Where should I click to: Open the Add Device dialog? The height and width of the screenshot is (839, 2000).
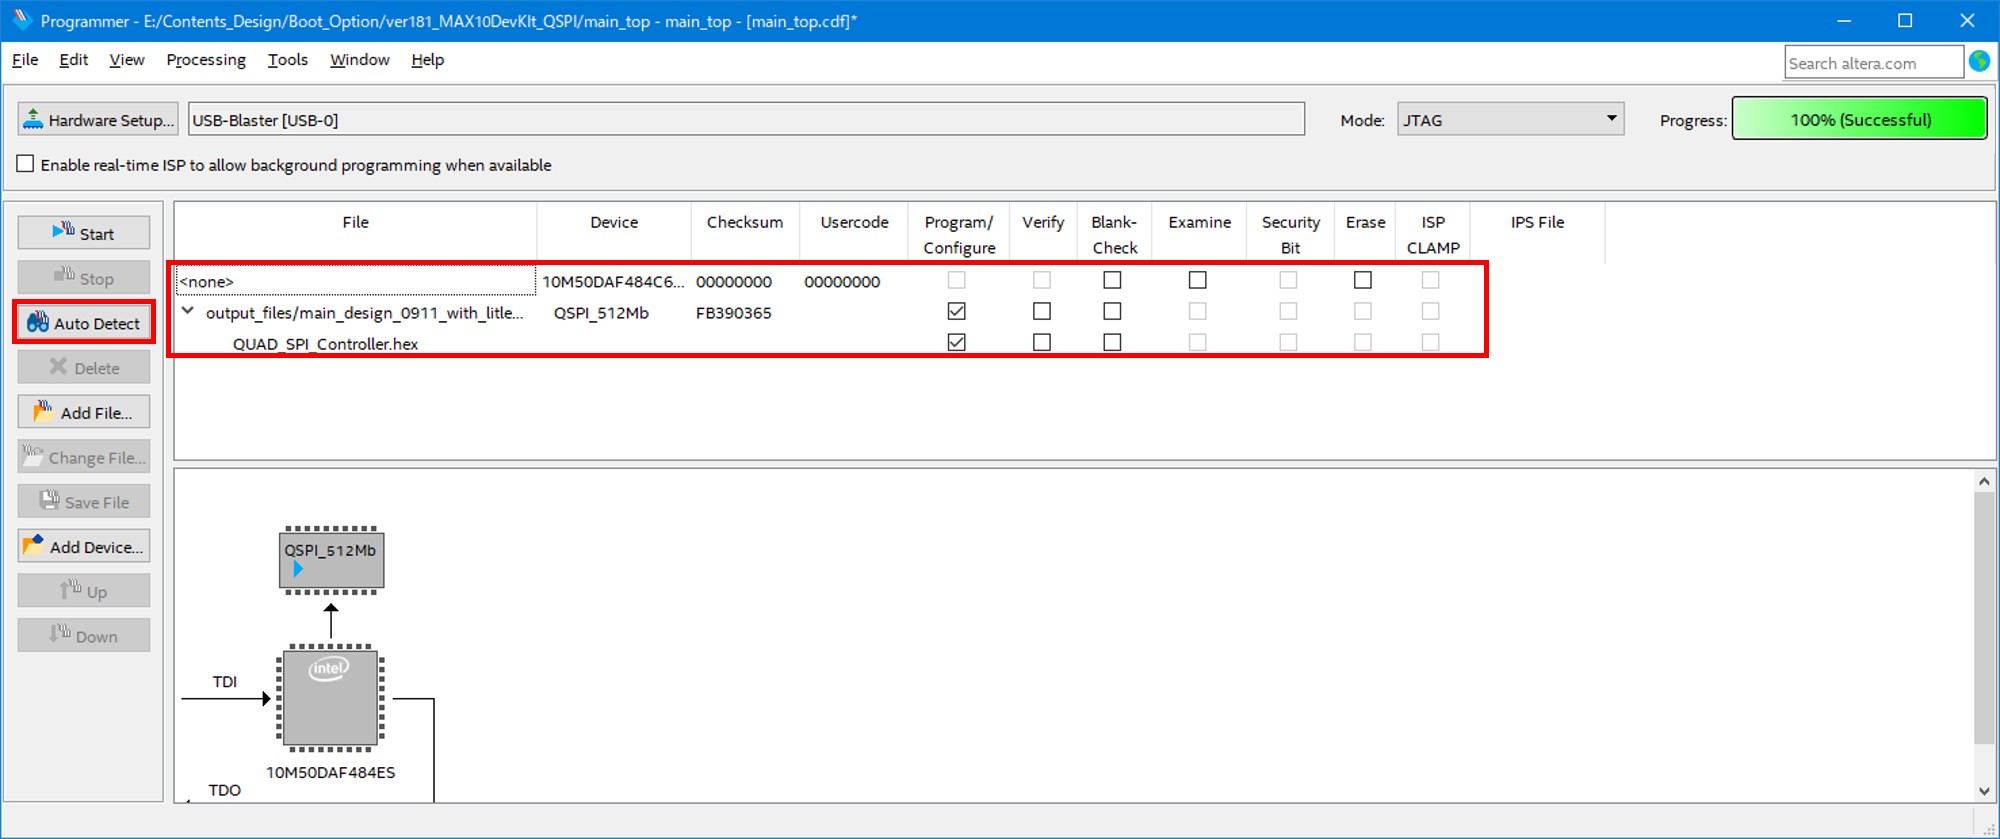click(84, 547)
